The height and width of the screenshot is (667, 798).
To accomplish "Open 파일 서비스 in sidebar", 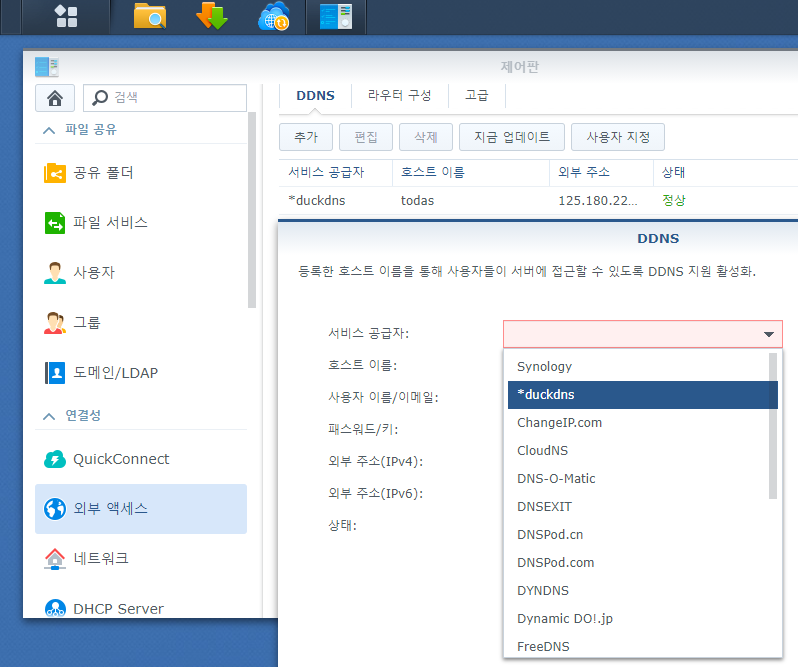I will (x=141, y=223).
